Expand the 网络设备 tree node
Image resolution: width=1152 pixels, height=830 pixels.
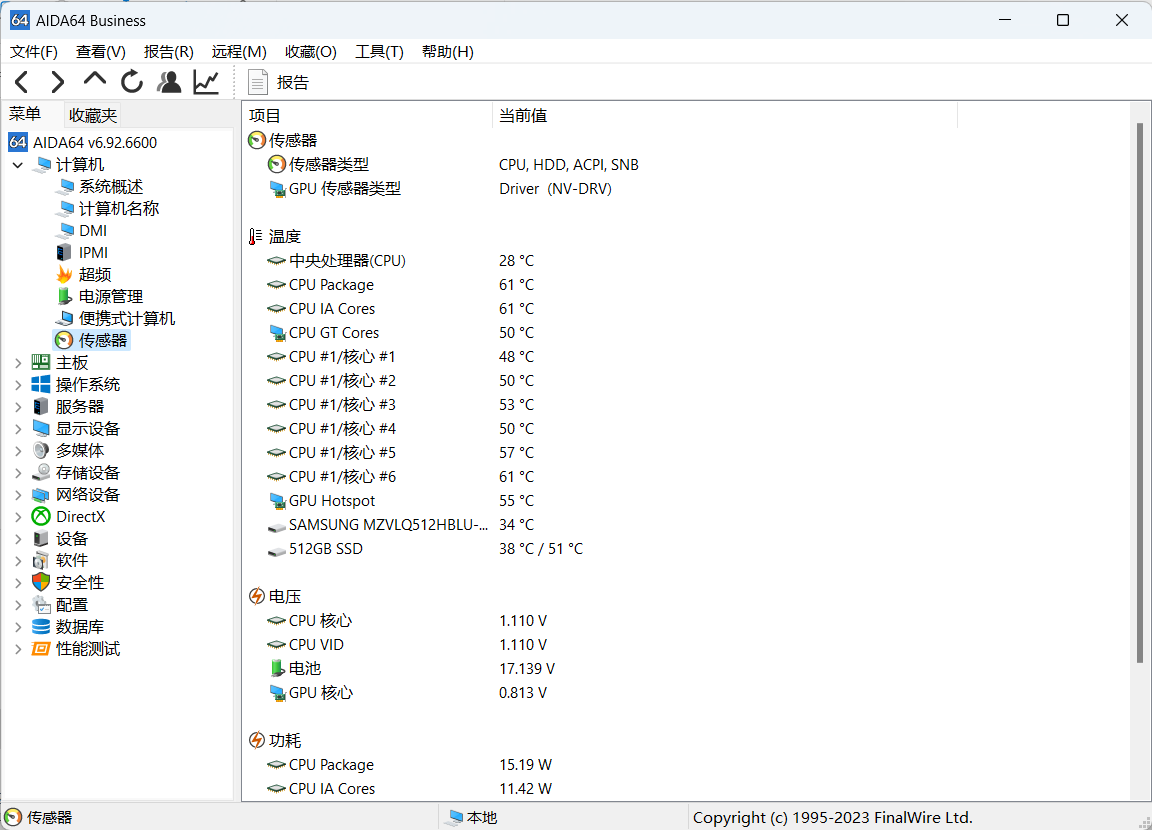pyautogui.click(x=18, y=495)
